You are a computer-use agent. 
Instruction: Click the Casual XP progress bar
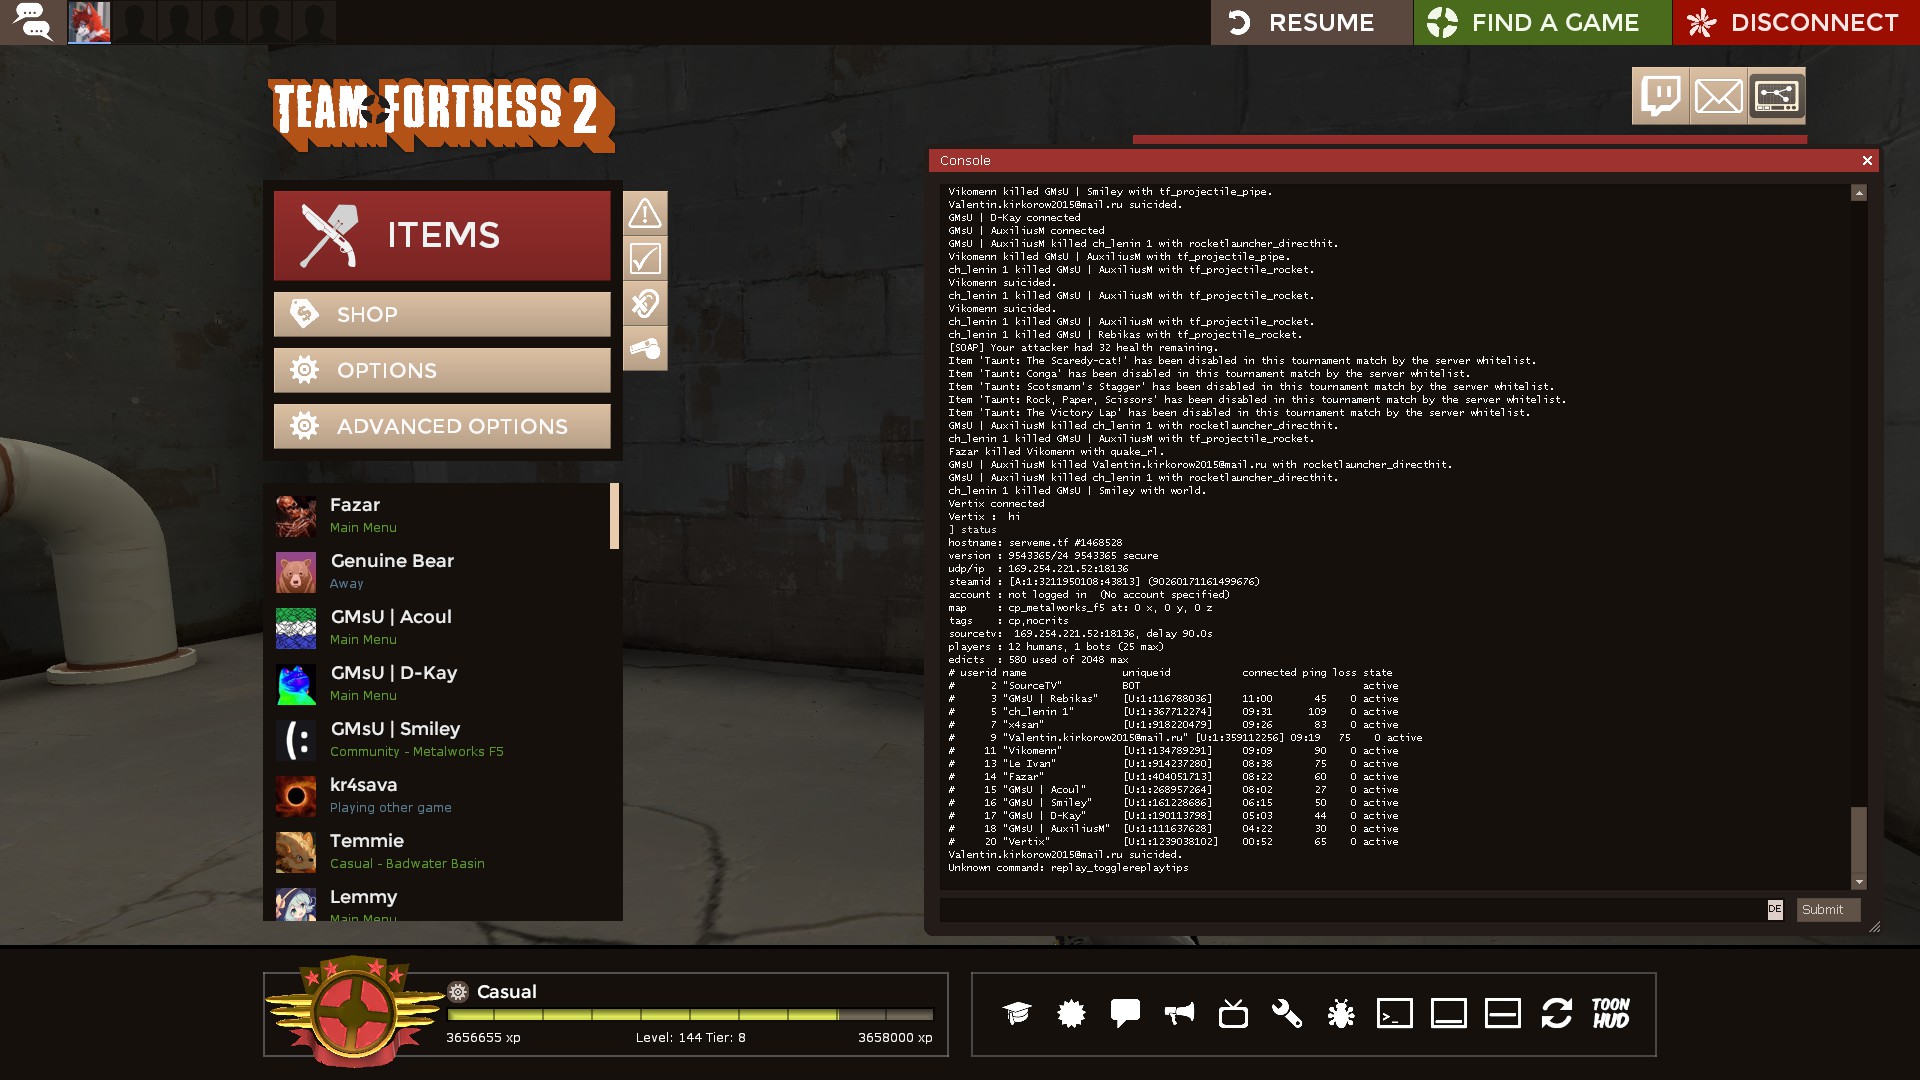690,1014
